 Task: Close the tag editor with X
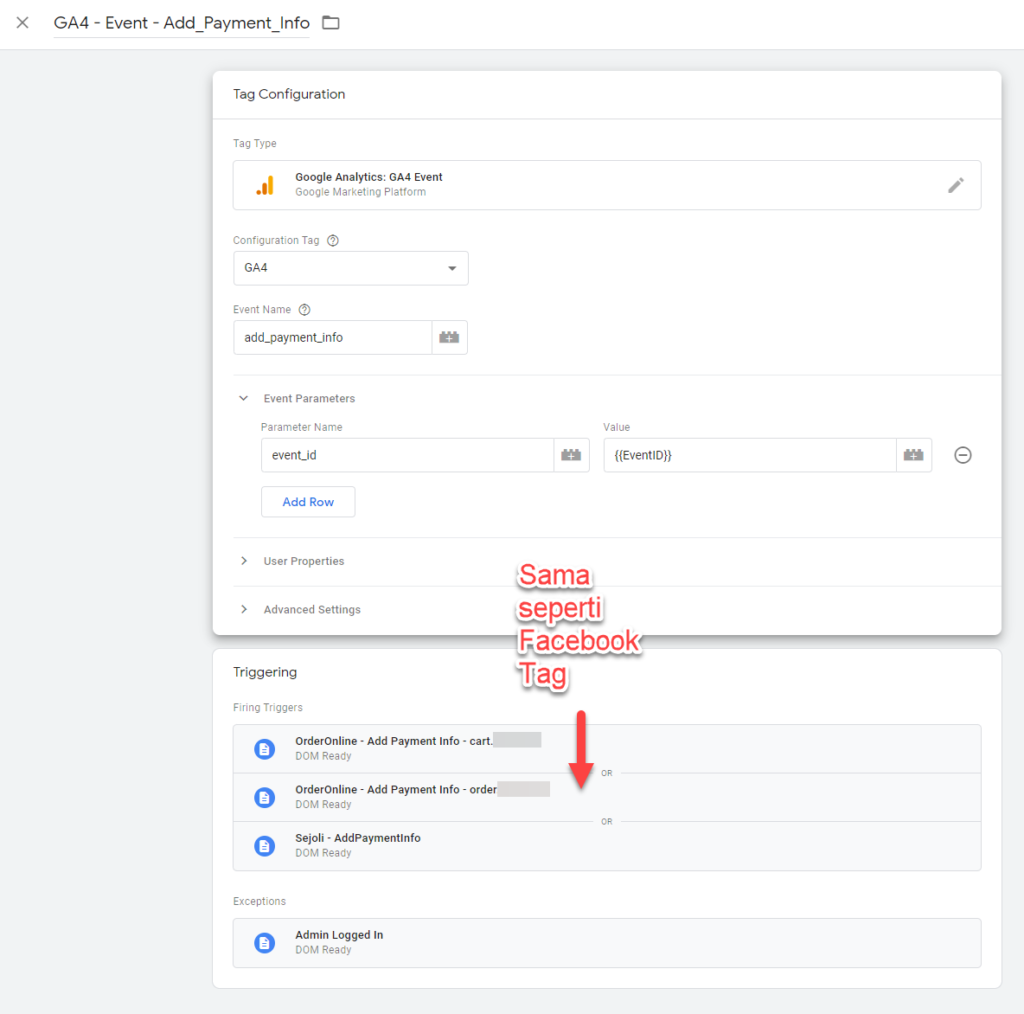pos(22,23)
